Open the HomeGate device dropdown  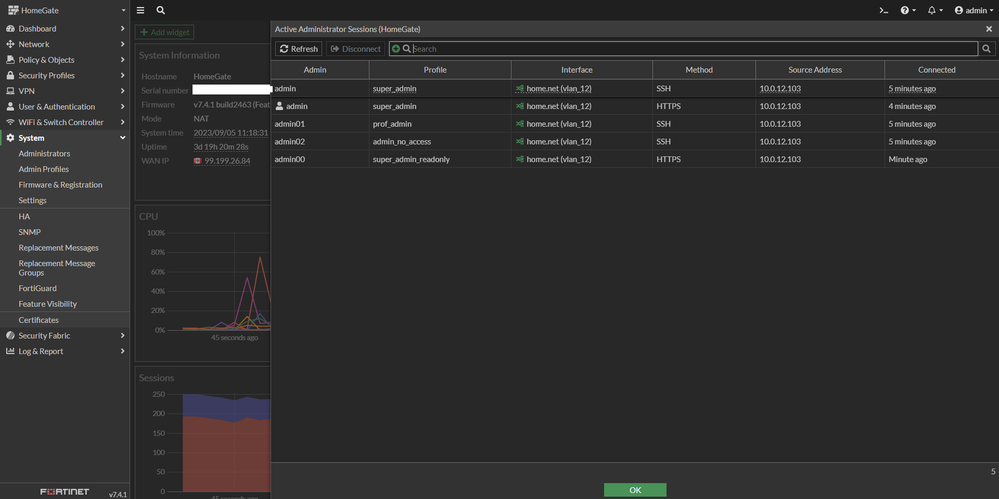coord(65,10)
